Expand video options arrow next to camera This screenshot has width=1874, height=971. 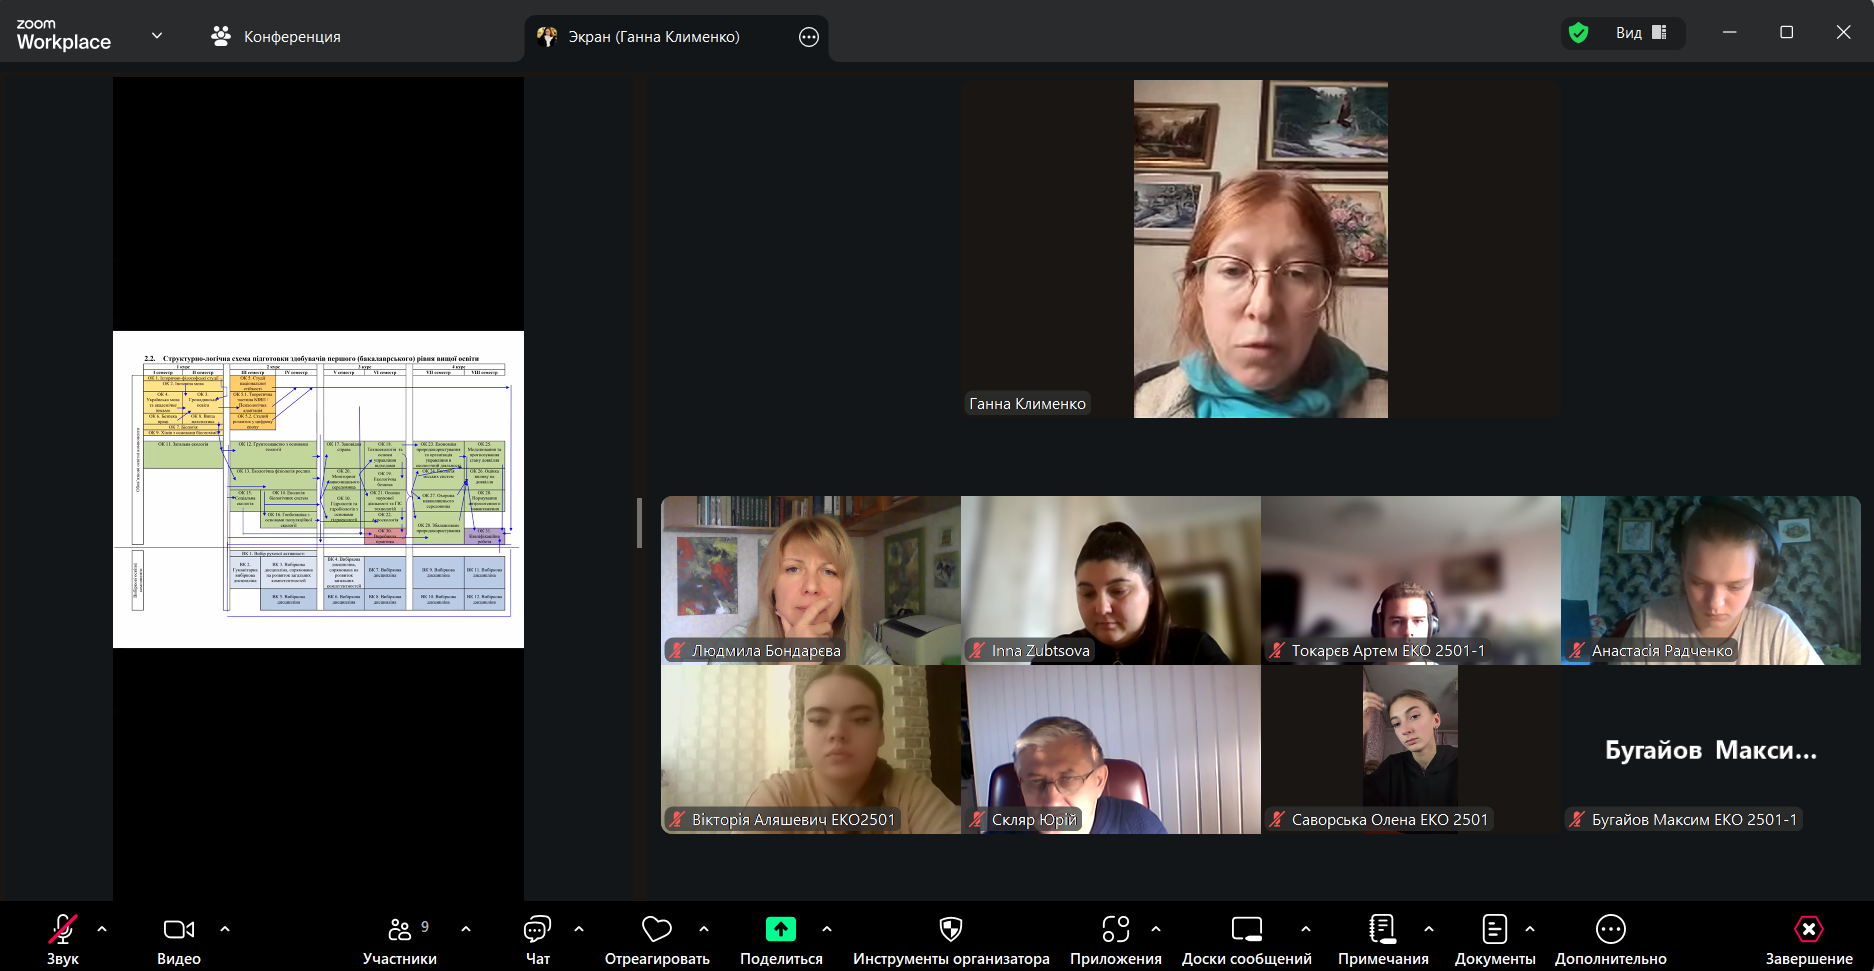225,929
